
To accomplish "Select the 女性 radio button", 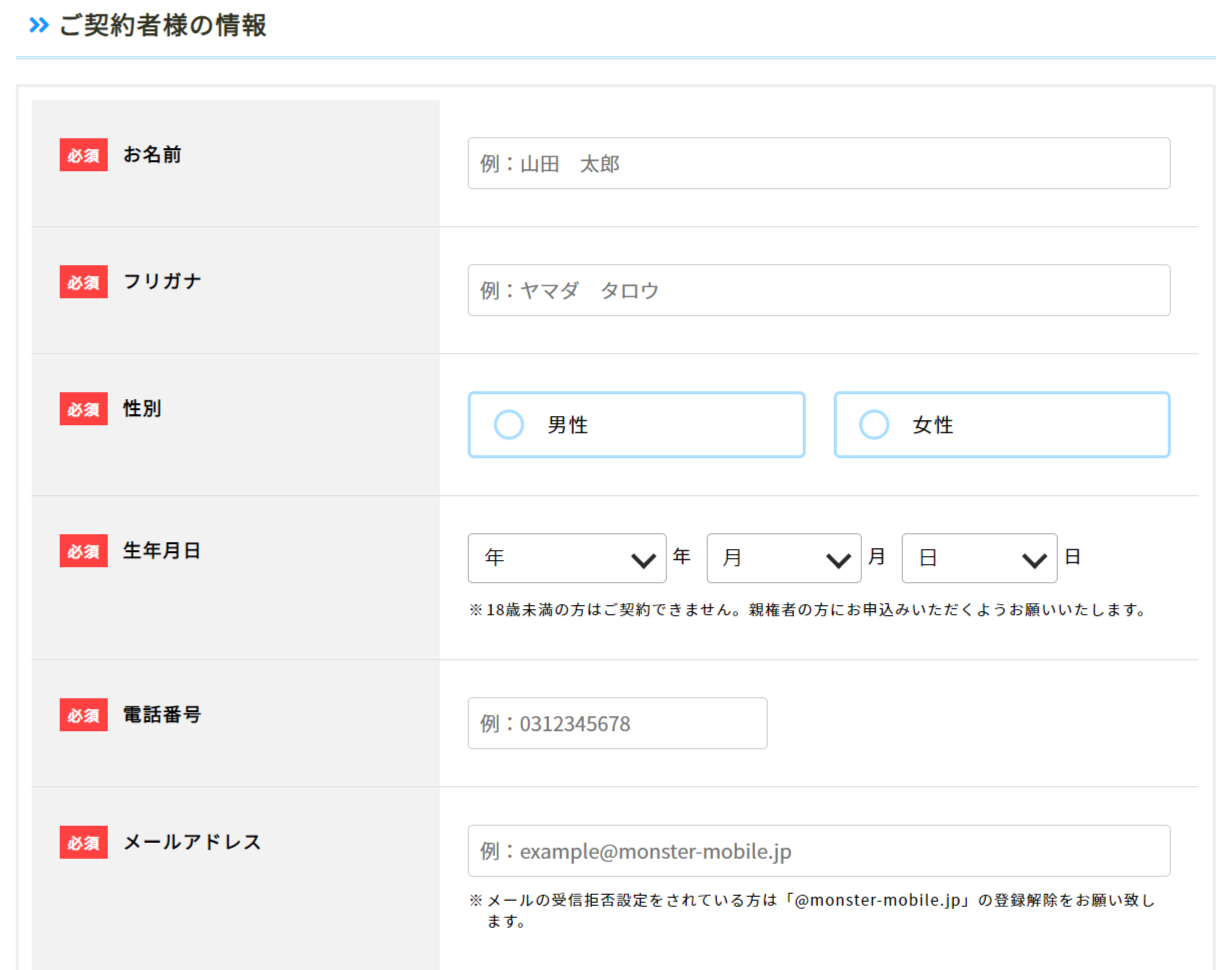I will pyautogui.click(x=873, y=424).
